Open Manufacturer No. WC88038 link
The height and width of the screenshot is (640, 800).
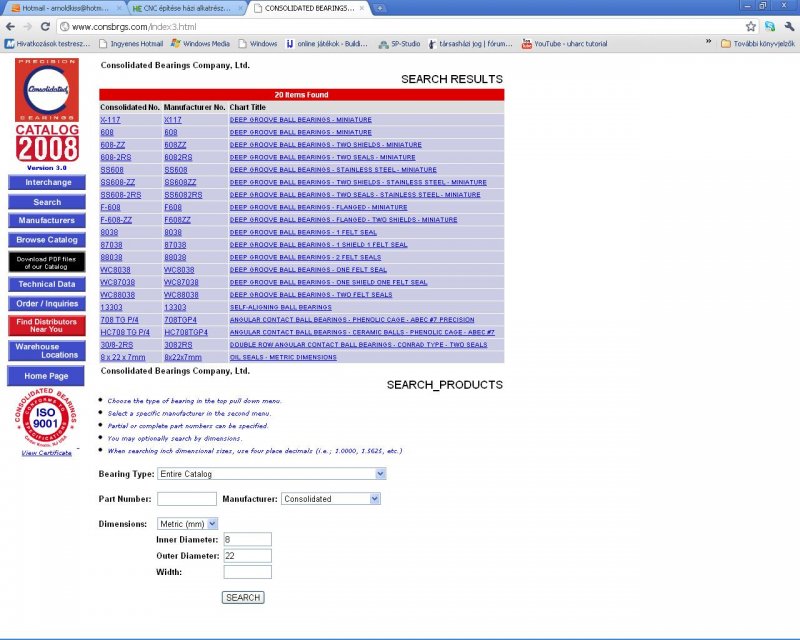181,295
